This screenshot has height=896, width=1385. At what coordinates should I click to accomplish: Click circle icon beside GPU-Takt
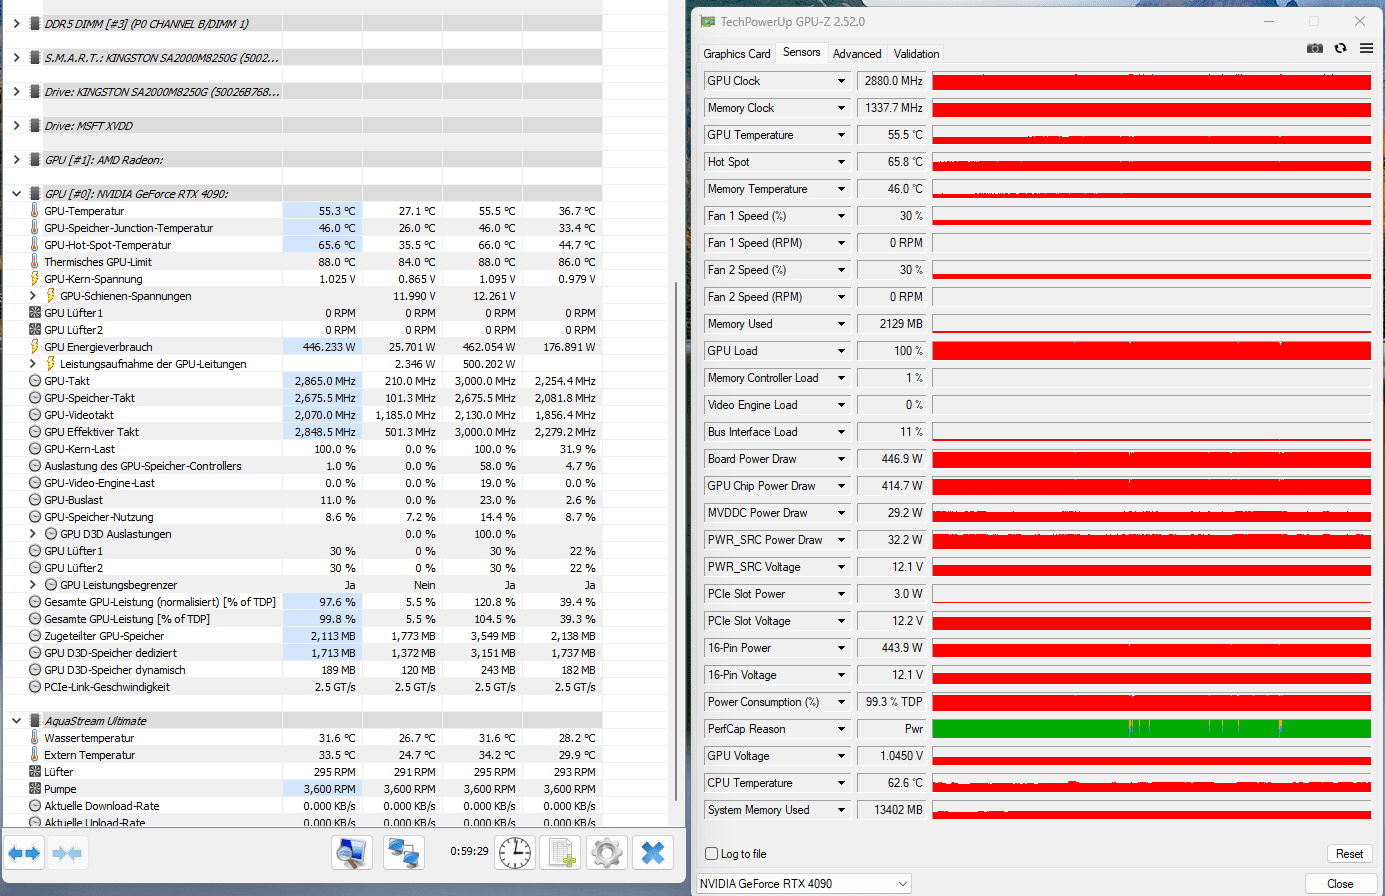click(x=34, y=381)
